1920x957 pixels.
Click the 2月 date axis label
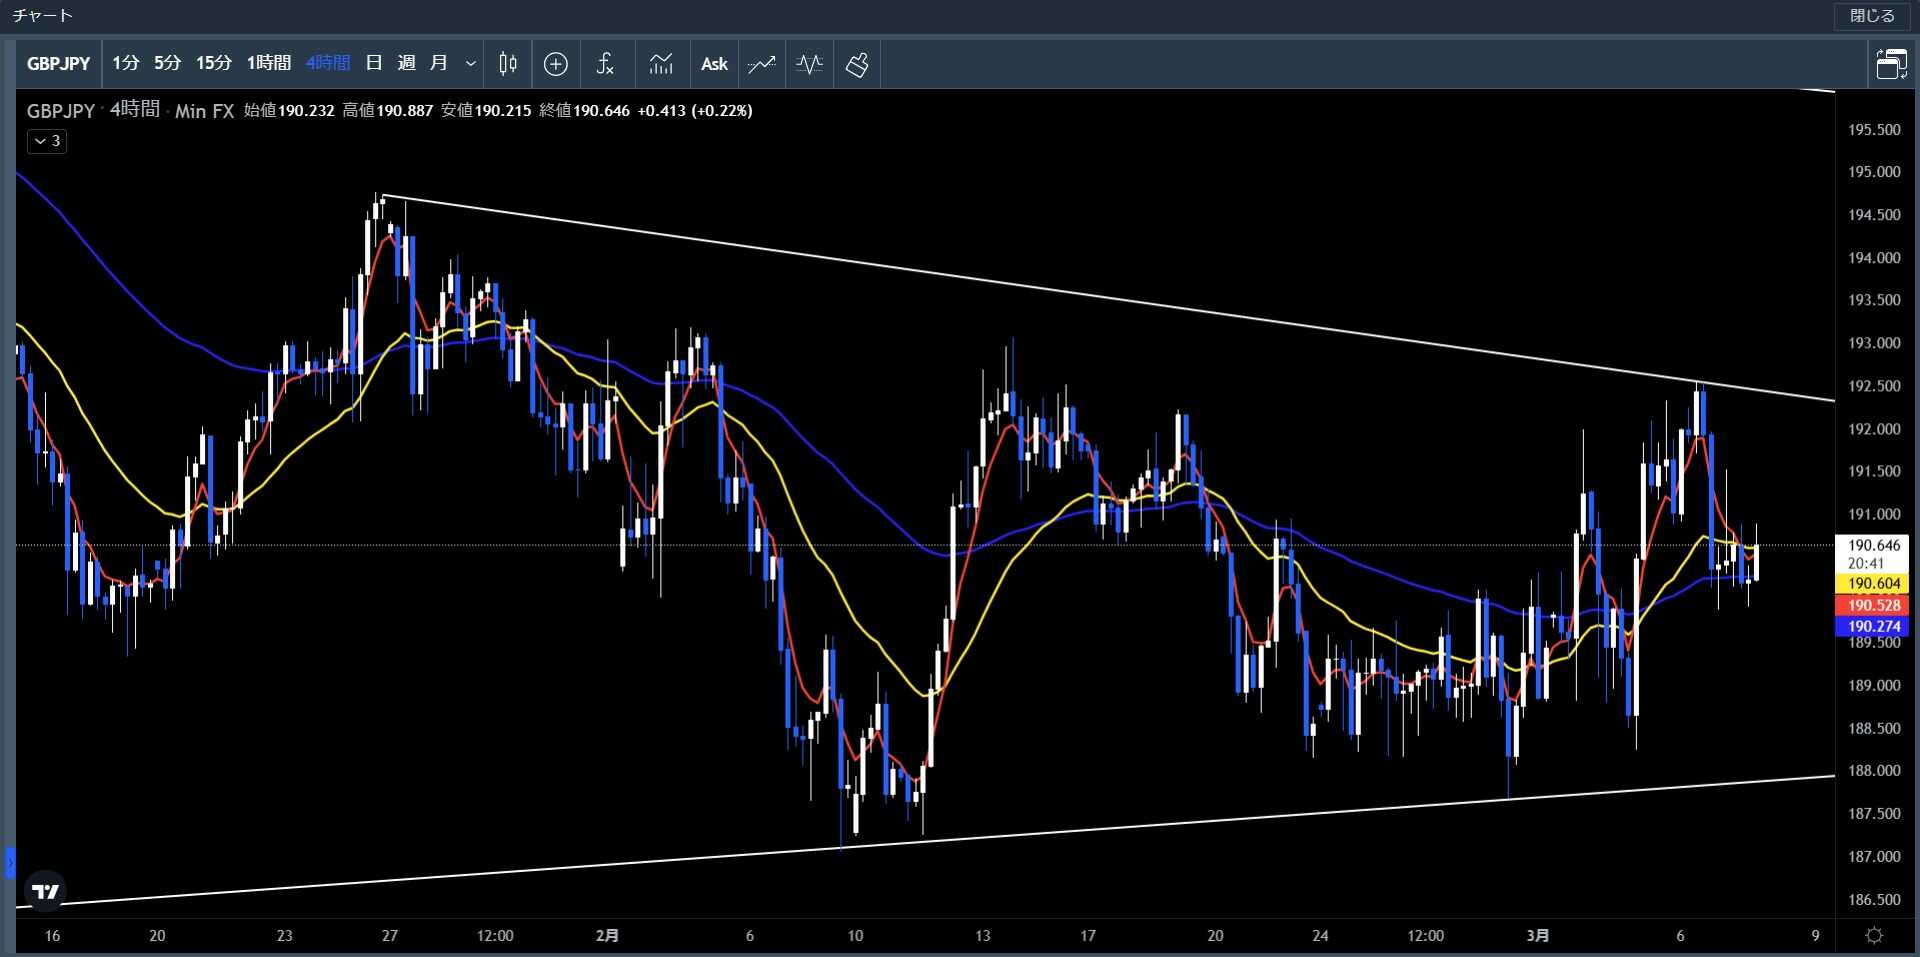(607, 936)
